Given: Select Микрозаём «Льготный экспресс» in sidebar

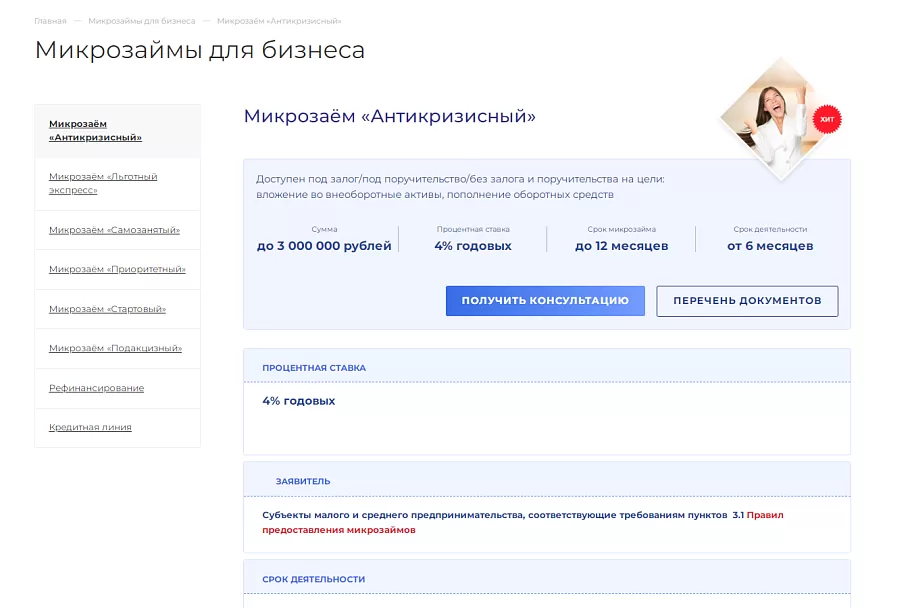Looking at the screenshot, I should click(x=103, y=183).
